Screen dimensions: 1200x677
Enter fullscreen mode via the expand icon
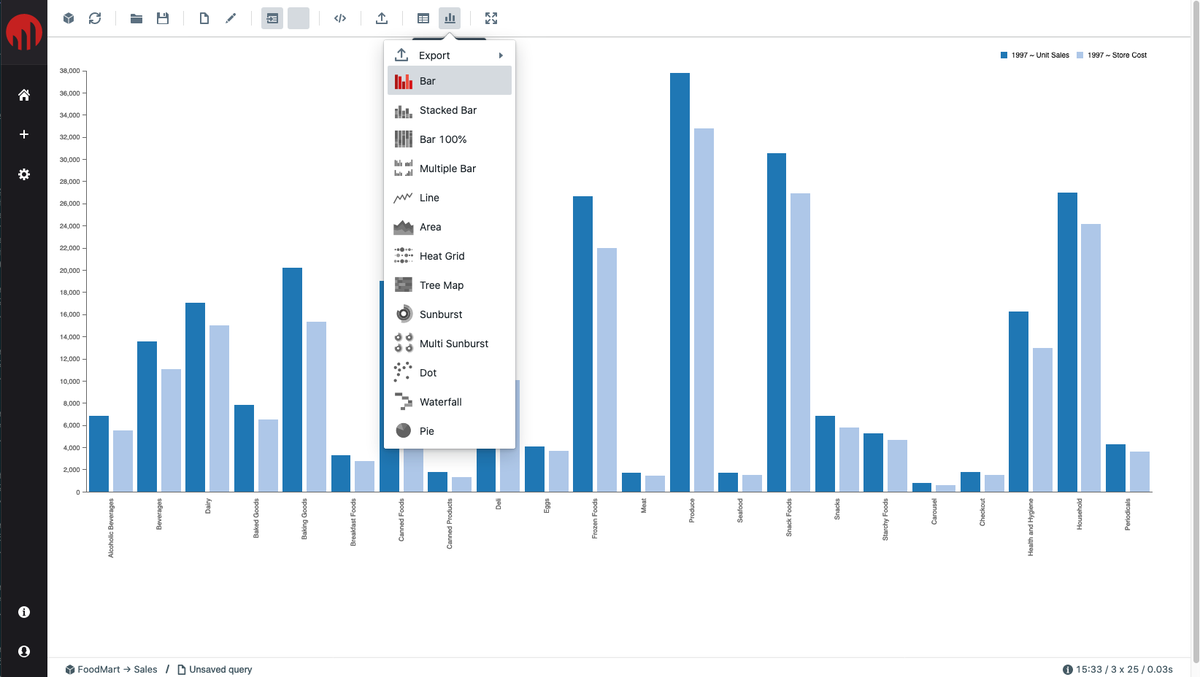coord(489,18)
